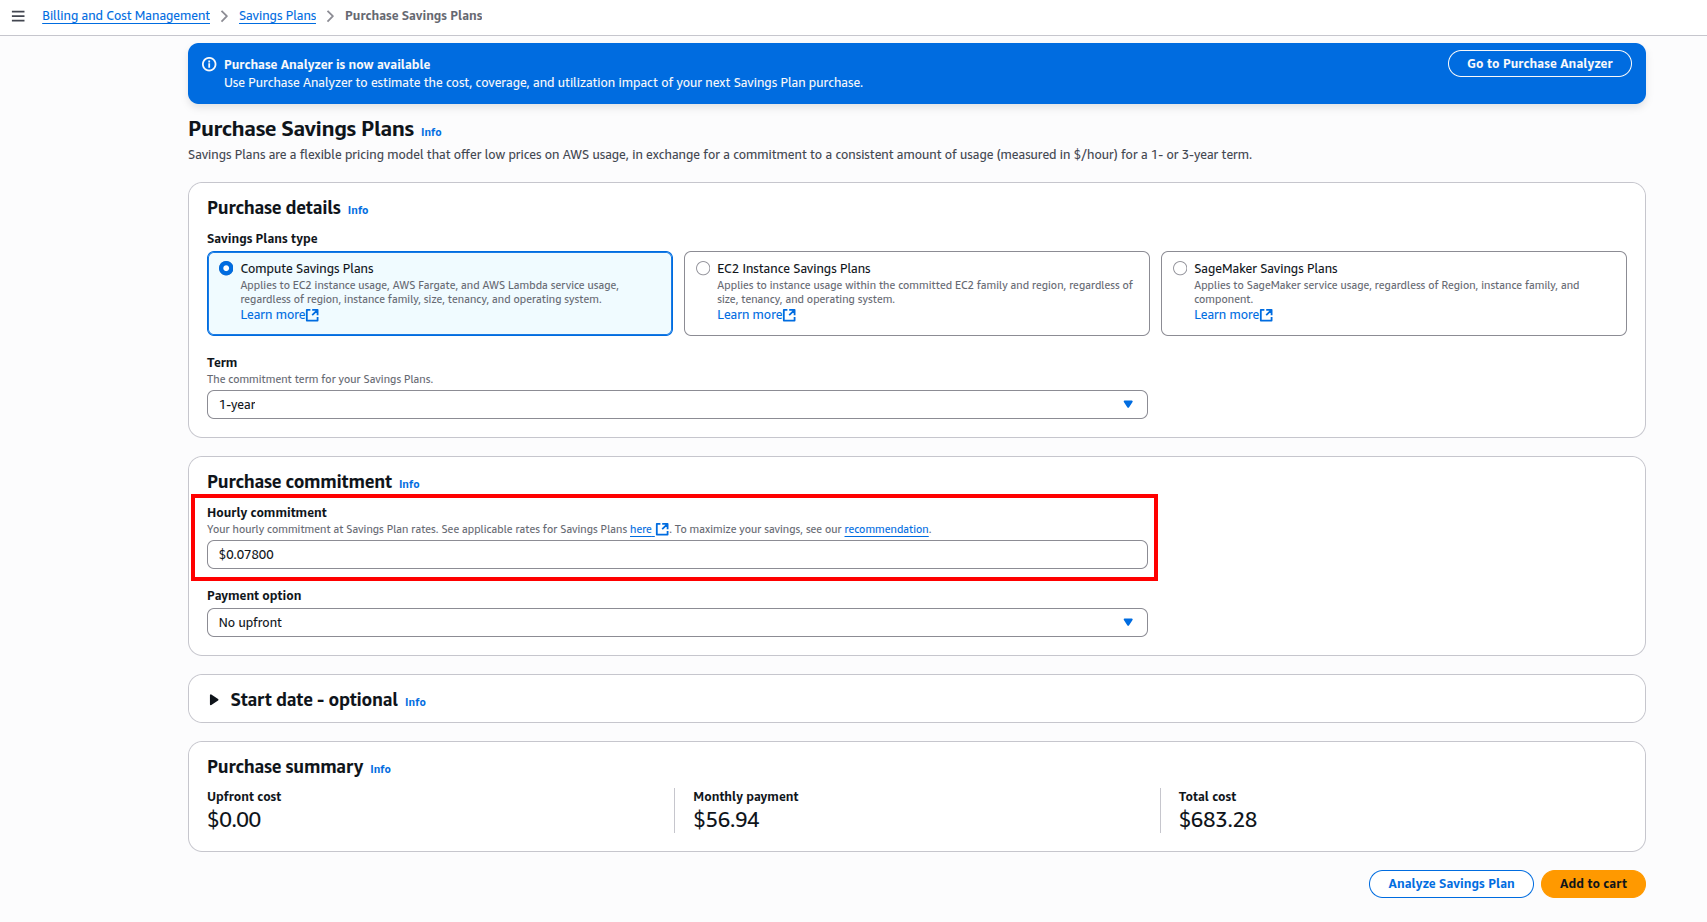Screen dimensions: 1707x922
Task: Go to Billing and Cost Management breadcrumb
Action: (x=126, y=16)
